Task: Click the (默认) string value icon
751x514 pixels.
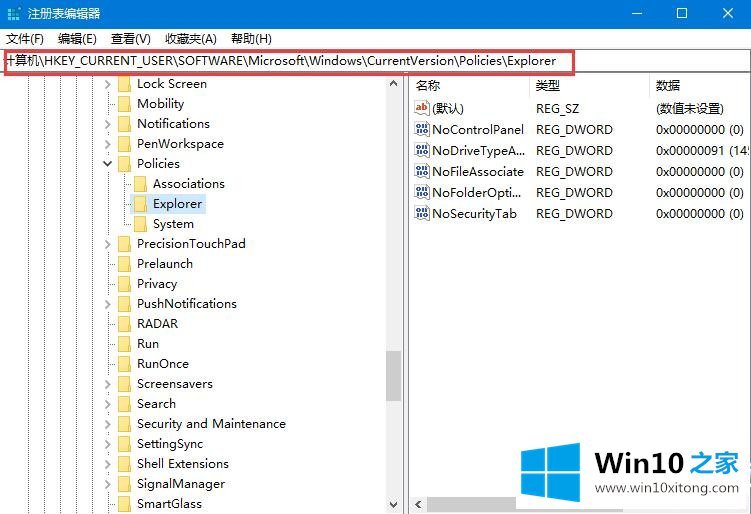Action: click(x=421, y=108)
